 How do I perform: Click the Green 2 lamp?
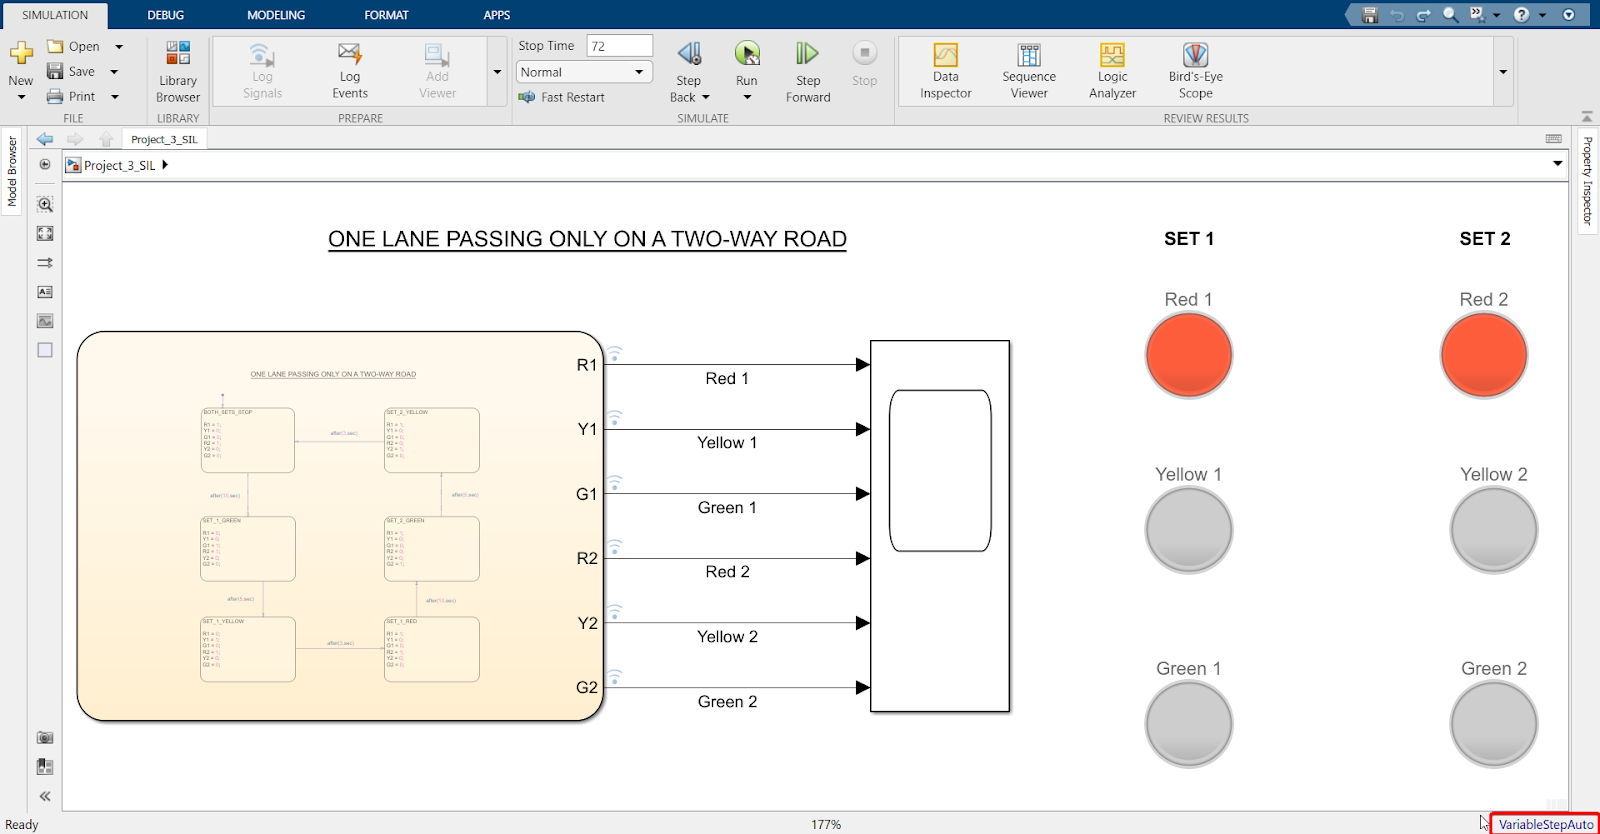pyautogui.click(x=1494, y=724)
